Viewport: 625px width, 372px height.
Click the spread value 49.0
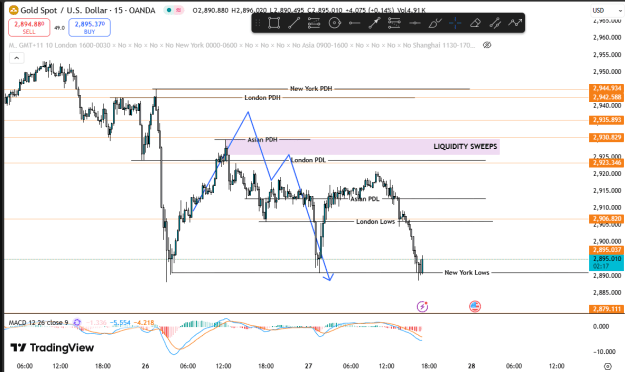59,28
